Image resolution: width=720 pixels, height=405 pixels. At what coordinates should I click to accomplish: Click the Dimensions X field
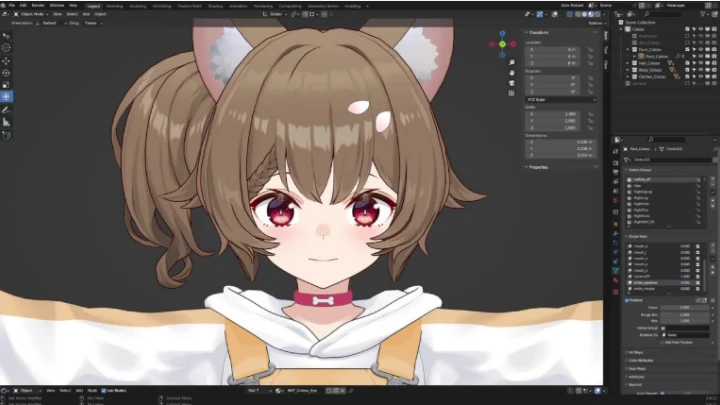coord(560,142)
